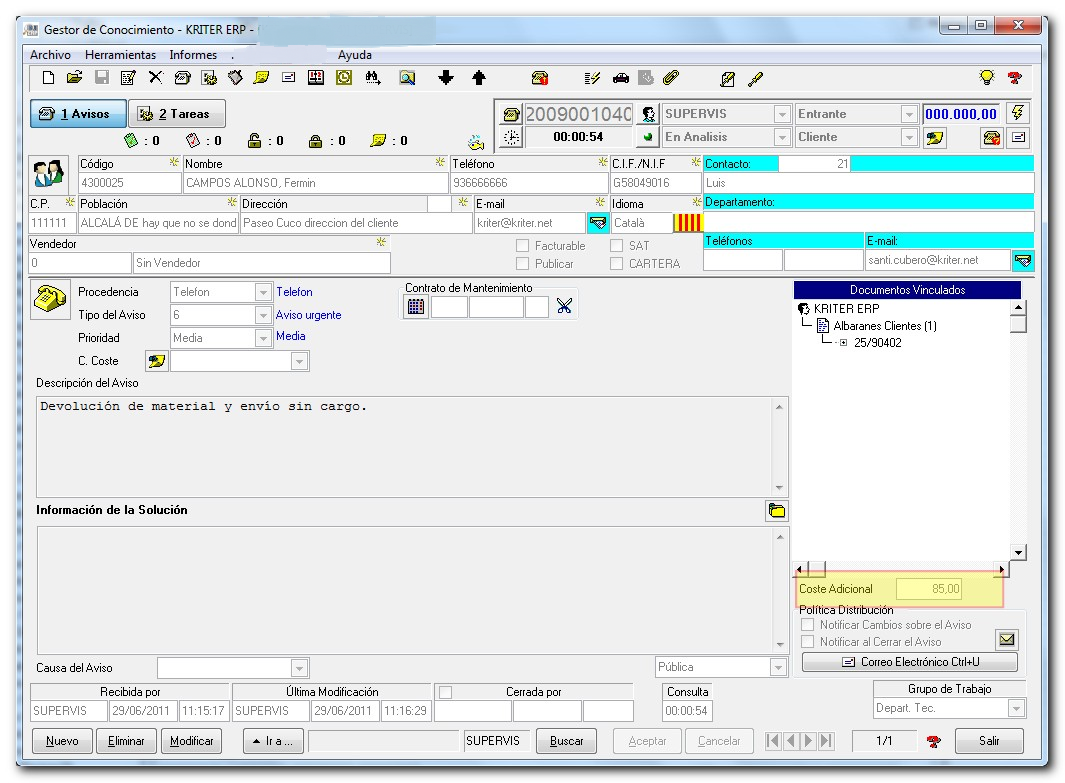Switch to the 2 Tareas tab
Screen dimensions: 1065x783
(x=177, y=113)
